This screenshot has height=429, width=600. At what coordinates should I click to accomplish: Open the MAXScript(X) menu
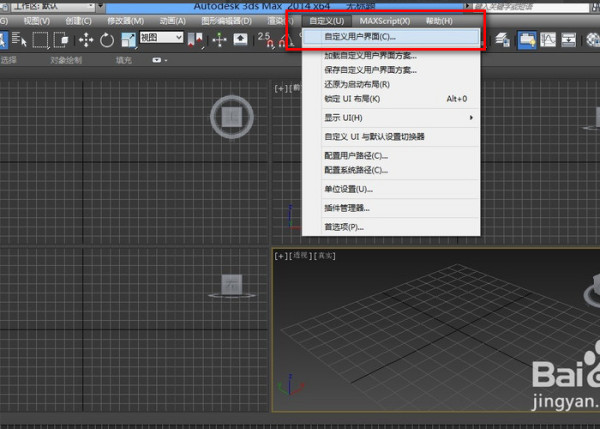(385, 21)
